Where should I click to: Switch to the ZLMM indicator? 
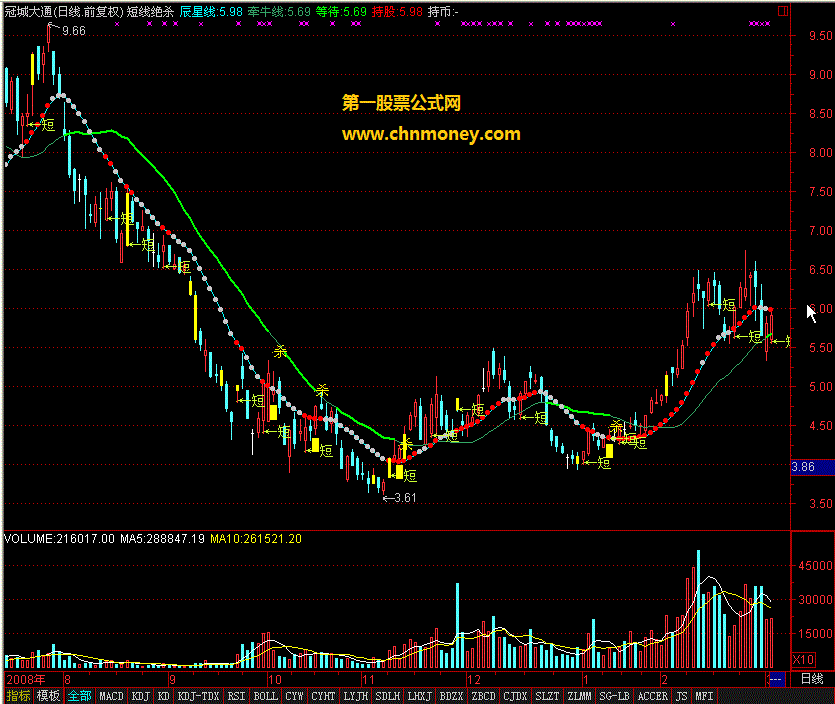tap(579, 696)
